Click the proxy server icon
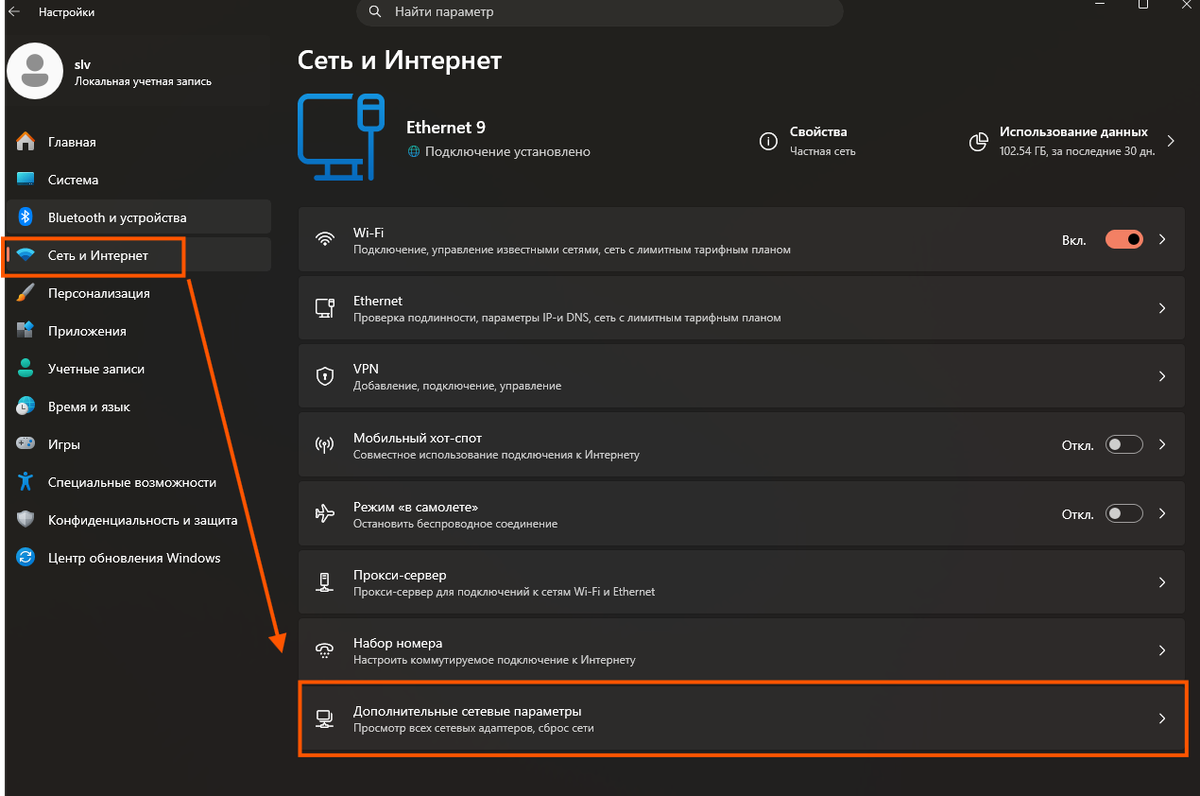 point(324,582)
